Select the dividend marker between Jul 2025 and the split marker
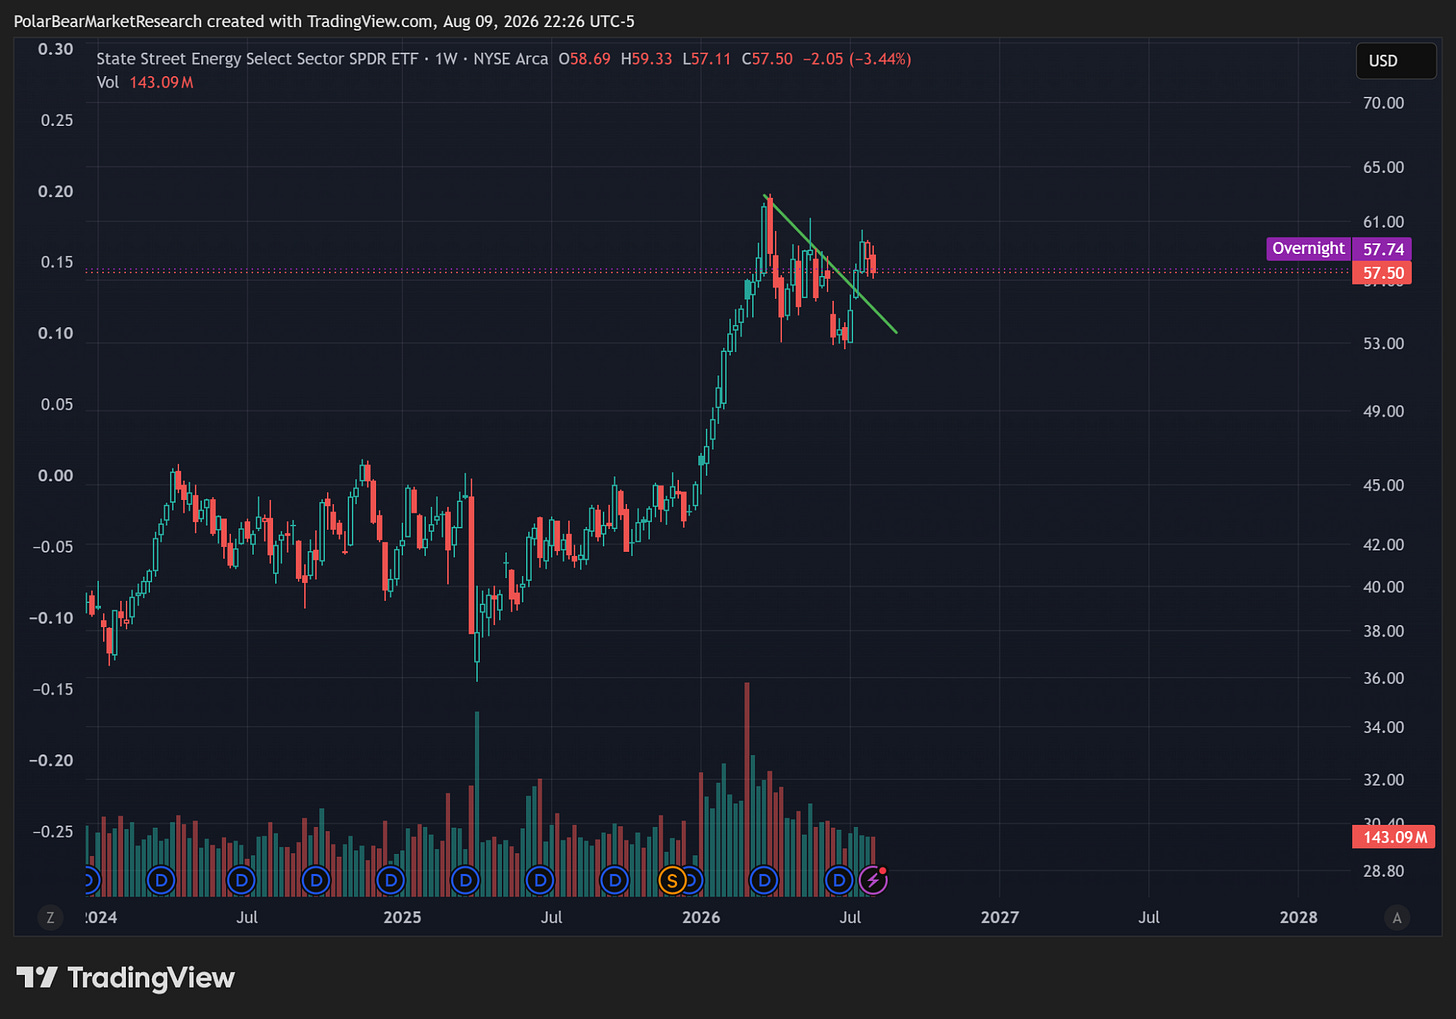The height and width of the screenshot is (1019, 1456). click(x=615, y=880)
